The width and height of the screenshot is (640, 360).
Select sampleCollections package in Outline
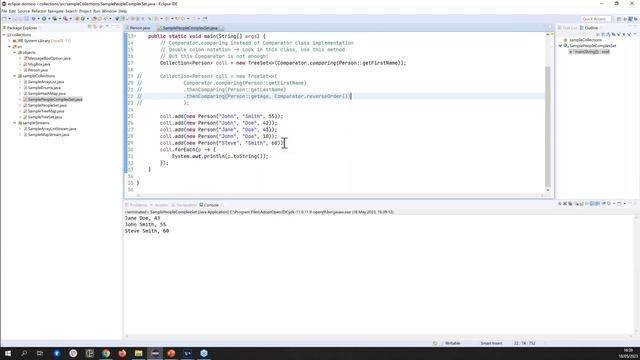pyautogui.click(x=585, y=40)
